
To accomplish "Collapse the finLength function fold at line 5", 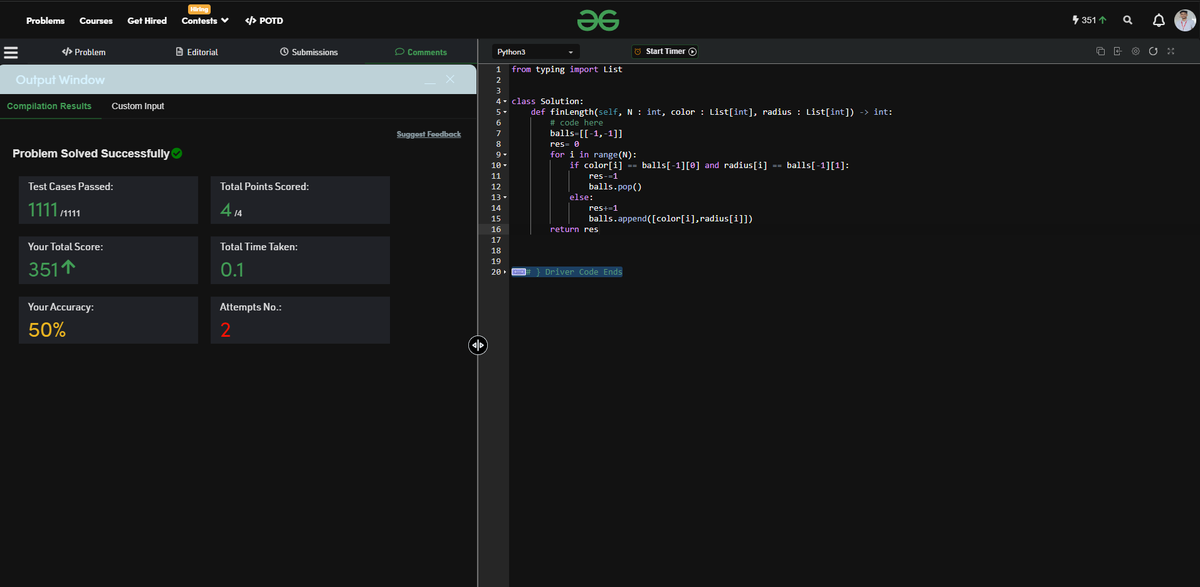I will pyautogui.click(x=507, y=112).
